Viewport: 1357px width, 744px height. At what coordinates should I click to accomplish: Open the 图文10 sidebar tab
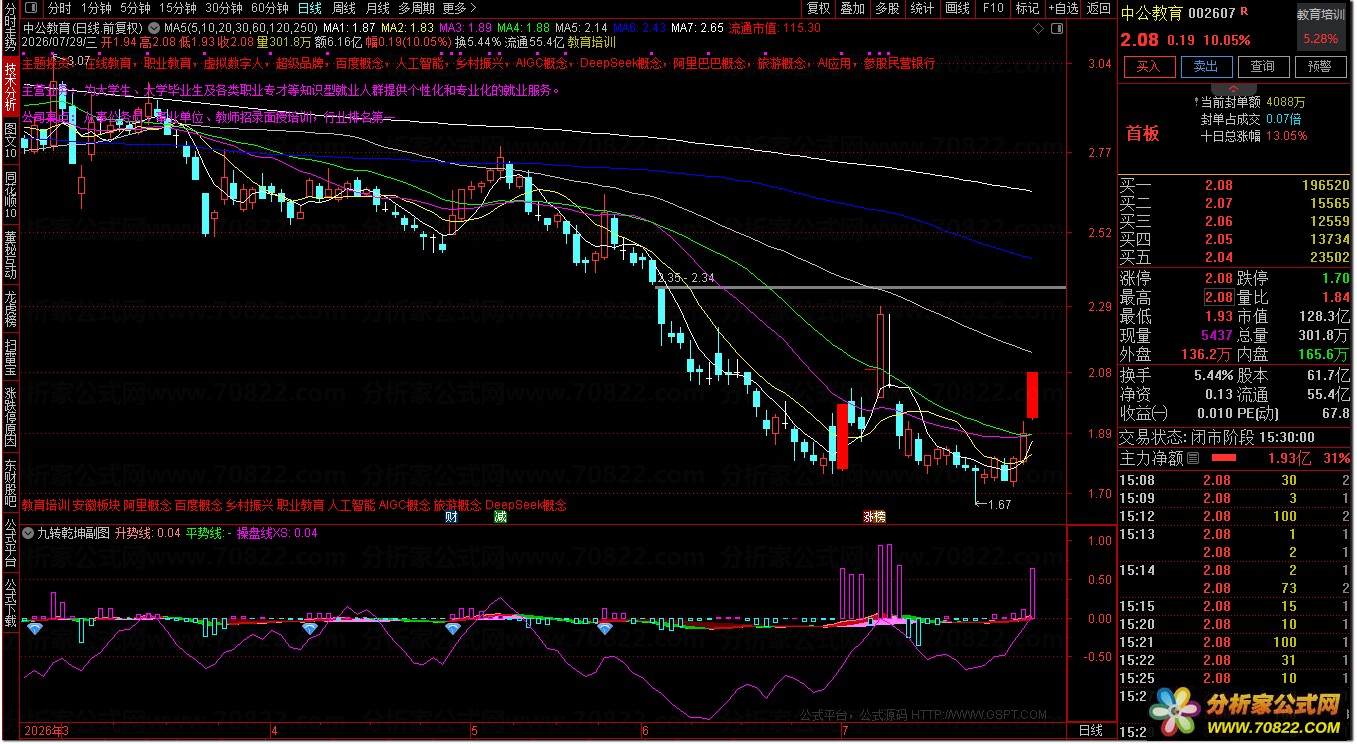click(10, 143)
